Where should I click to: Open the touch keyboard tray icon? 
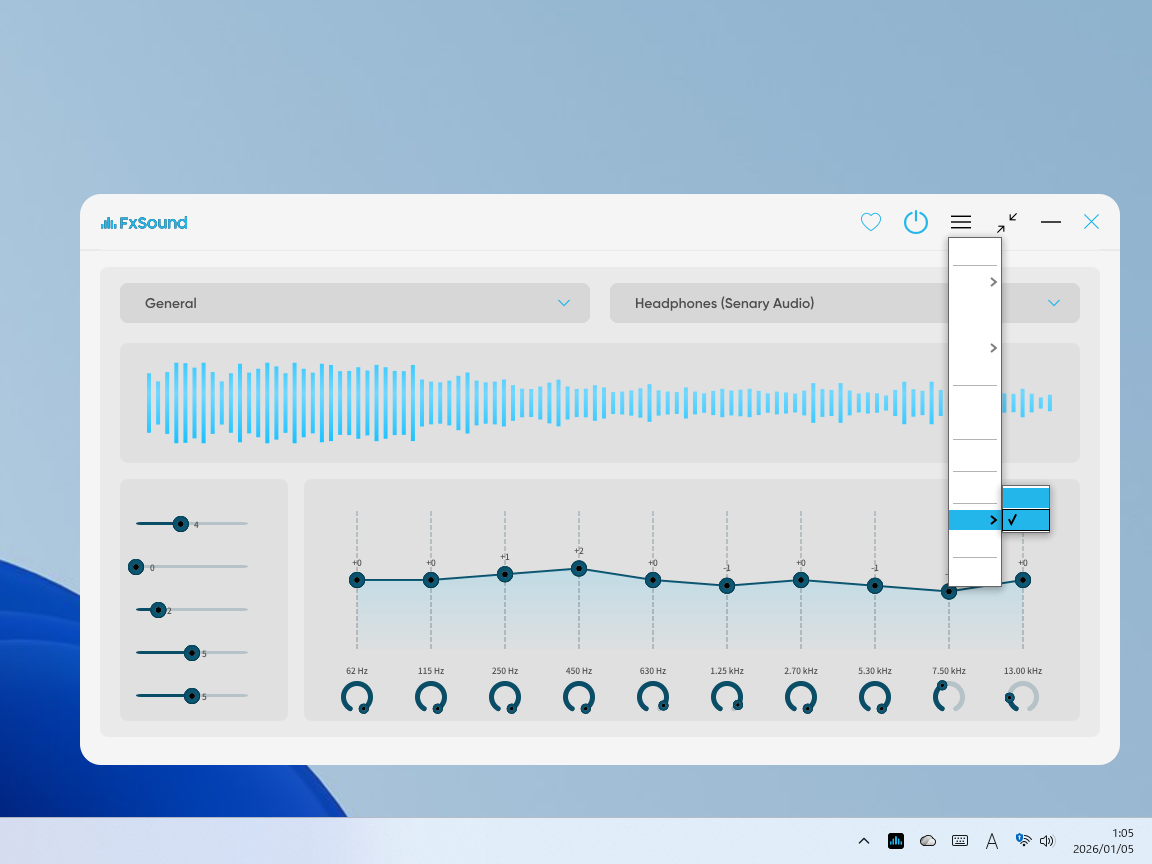click(x=960, y=841)
